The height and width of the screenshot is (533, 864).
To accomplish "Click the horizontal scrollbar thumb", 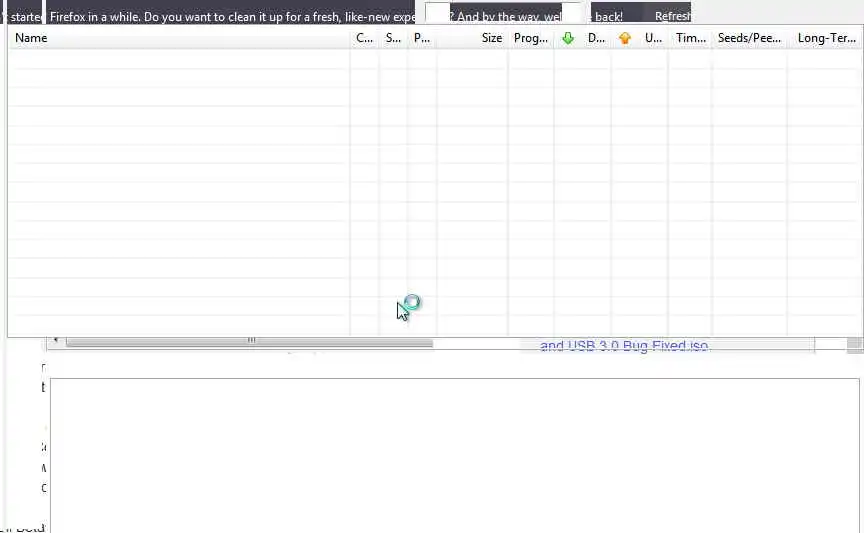I will (250, 342).
